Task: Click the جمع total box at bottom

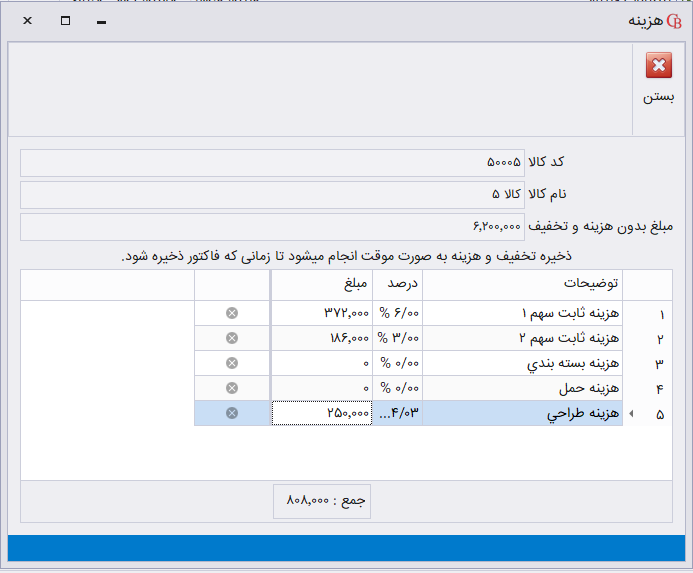Action: (321, 499)
